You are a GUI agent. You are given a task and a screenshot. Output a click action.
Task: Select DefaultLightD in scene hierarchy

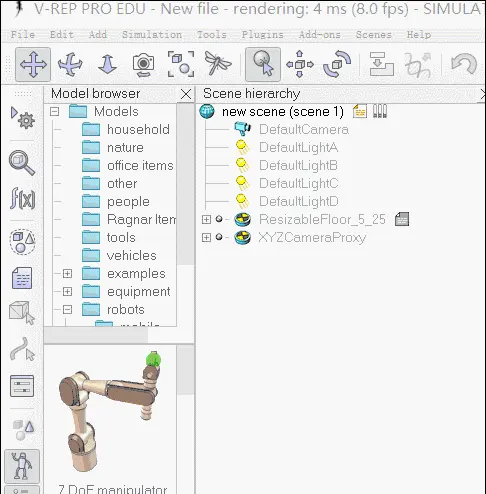(x=299, y=201)
